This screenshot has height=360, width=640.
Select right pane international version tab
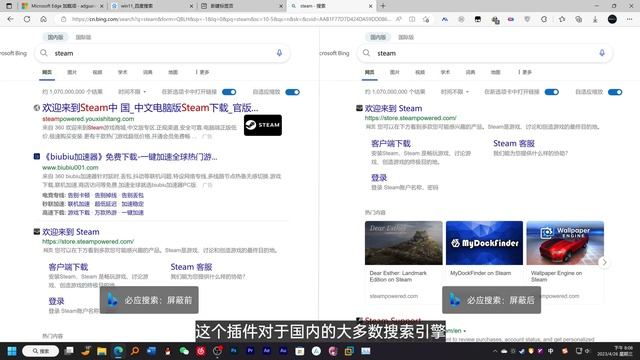pos(406,37)
